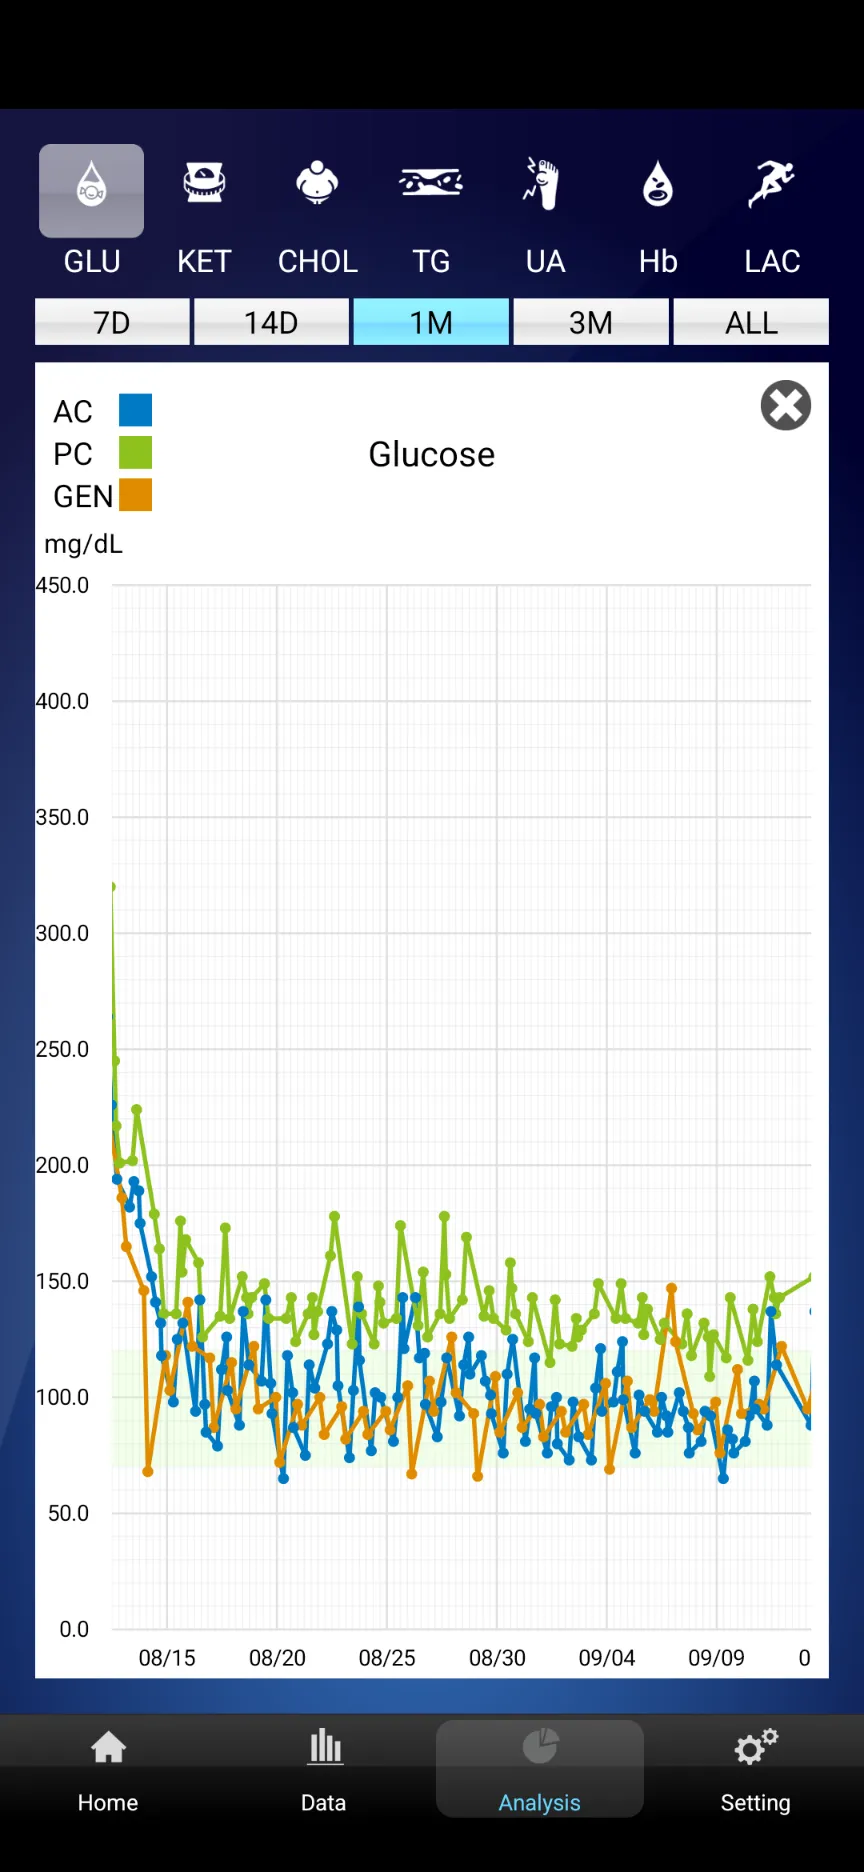This screenshot has width=864, height=1872.
Task: Show ALL glucose data
Action: coord(751,322)
